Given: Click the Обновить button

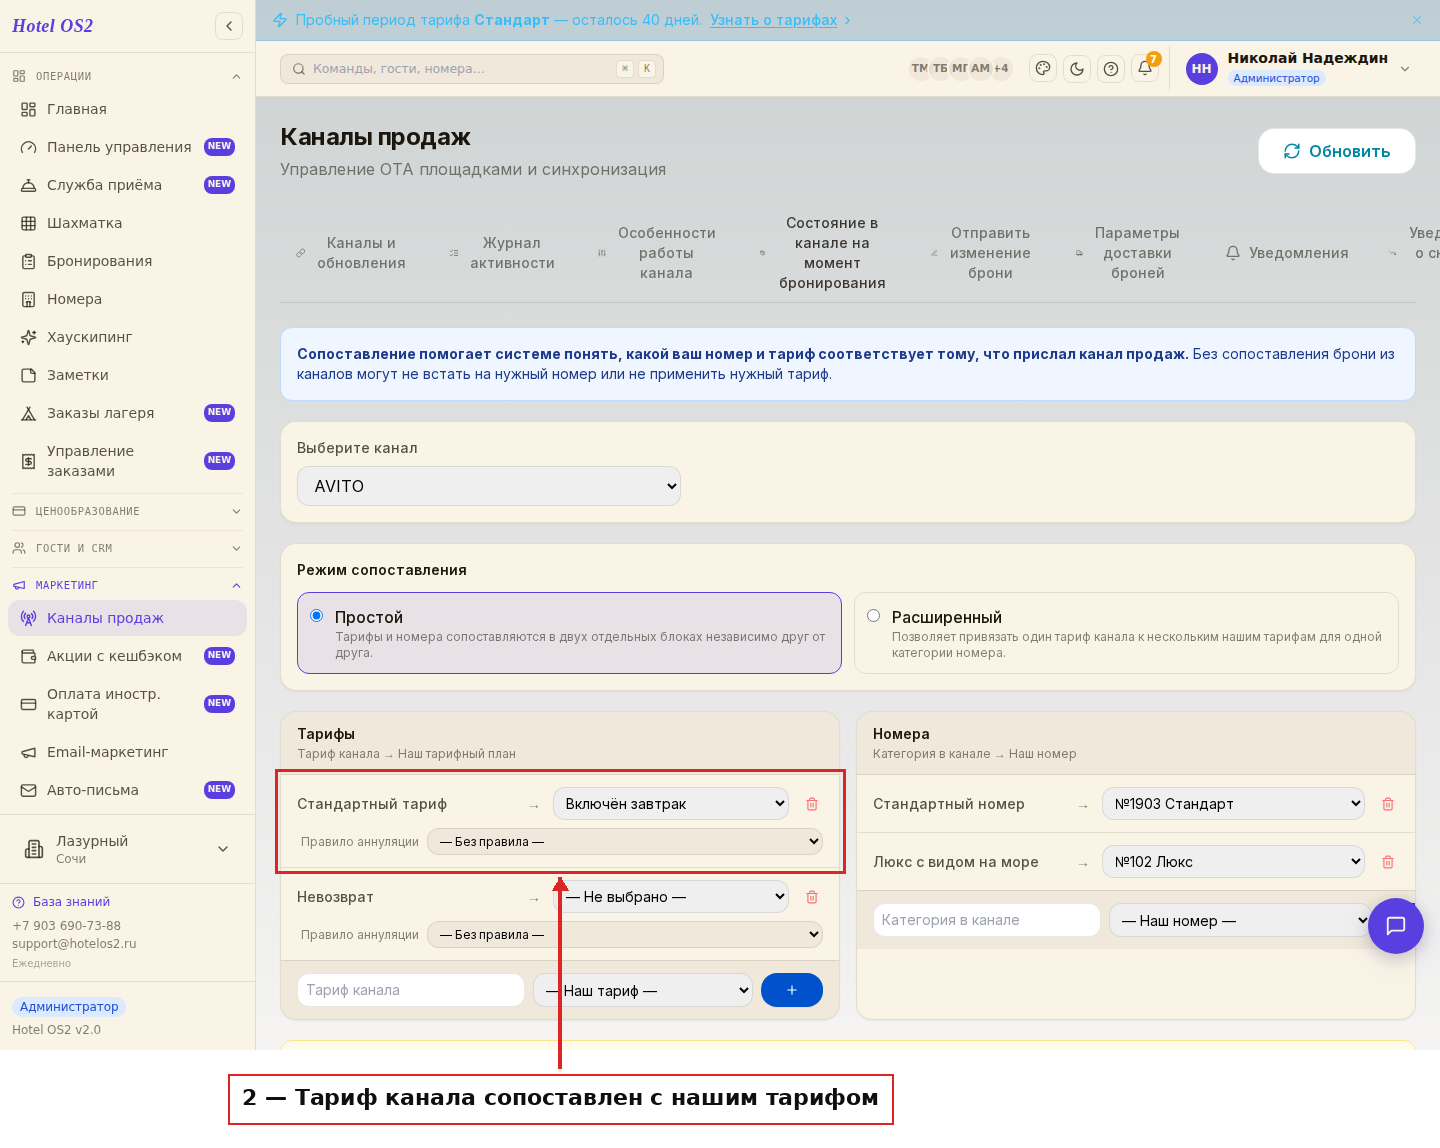Looking at the screenshot, I should [1337, 151].
